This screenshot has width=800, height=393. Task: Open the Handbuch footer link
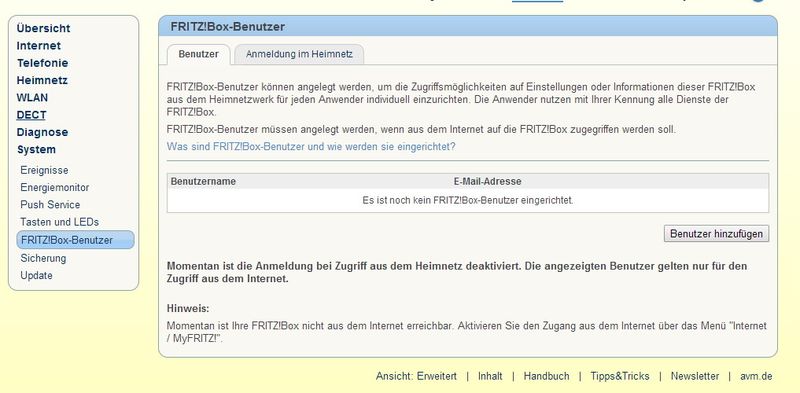[x=546, y=376]
